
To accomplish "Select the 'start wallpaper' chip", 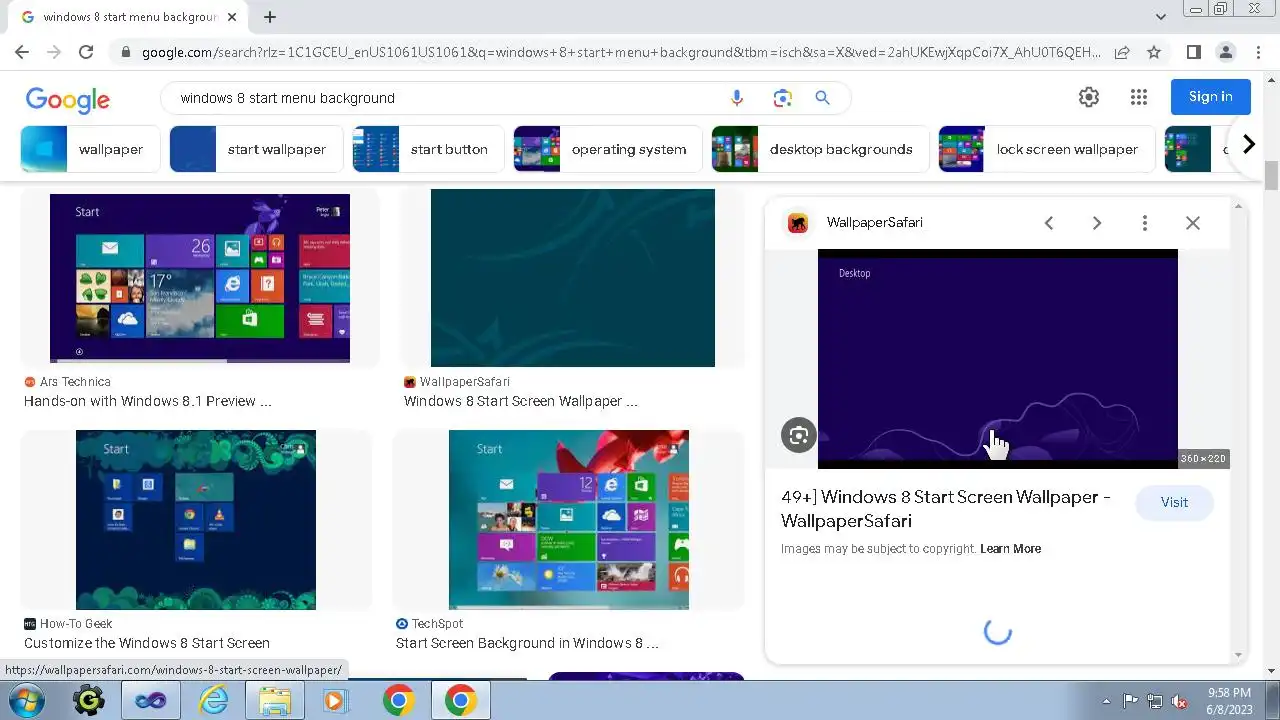I will tap(256, 149).
